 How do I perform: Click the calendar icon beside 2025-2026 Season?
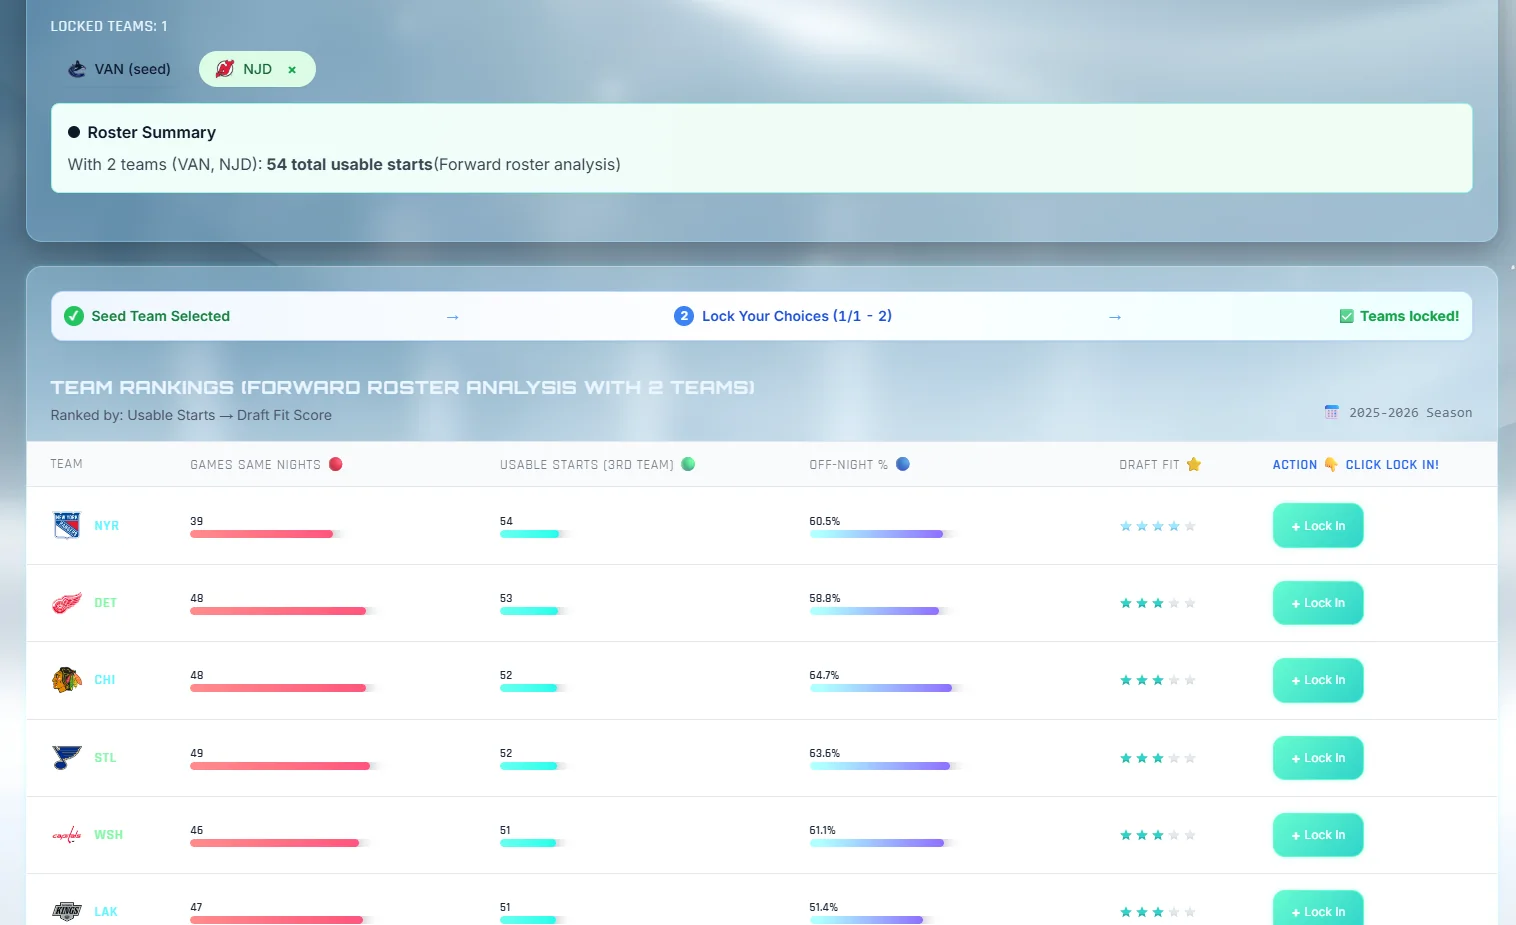1332,412
